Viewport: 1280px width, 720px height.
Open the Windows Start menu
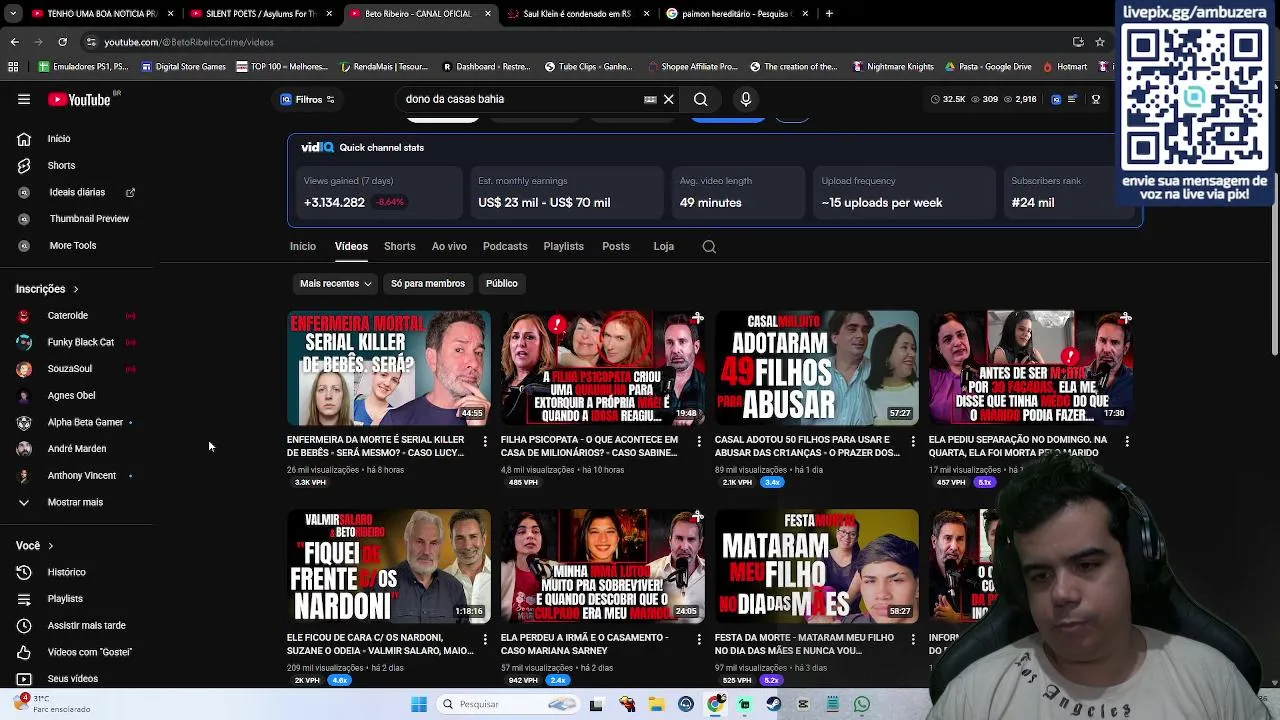(419, 704)
